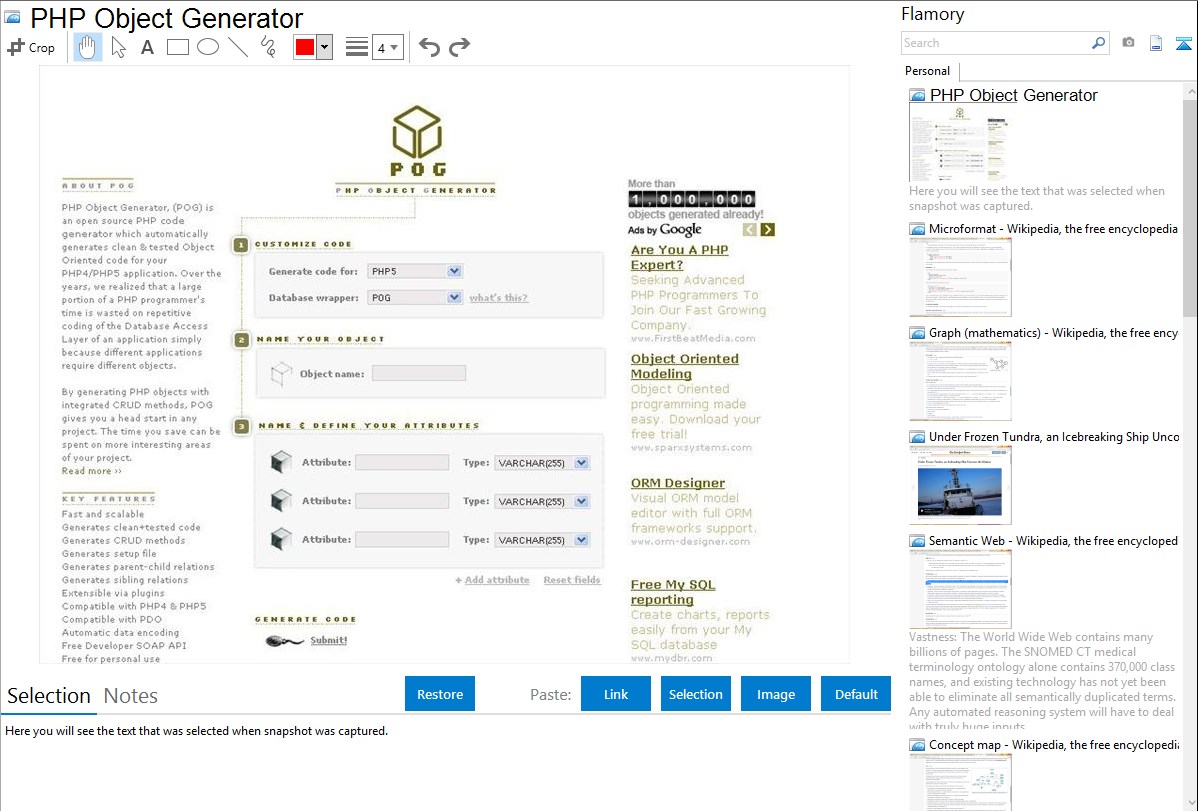Pick the freehand scribble tool
Viewport: 1198px width, 811px height.
pos(268,47)
